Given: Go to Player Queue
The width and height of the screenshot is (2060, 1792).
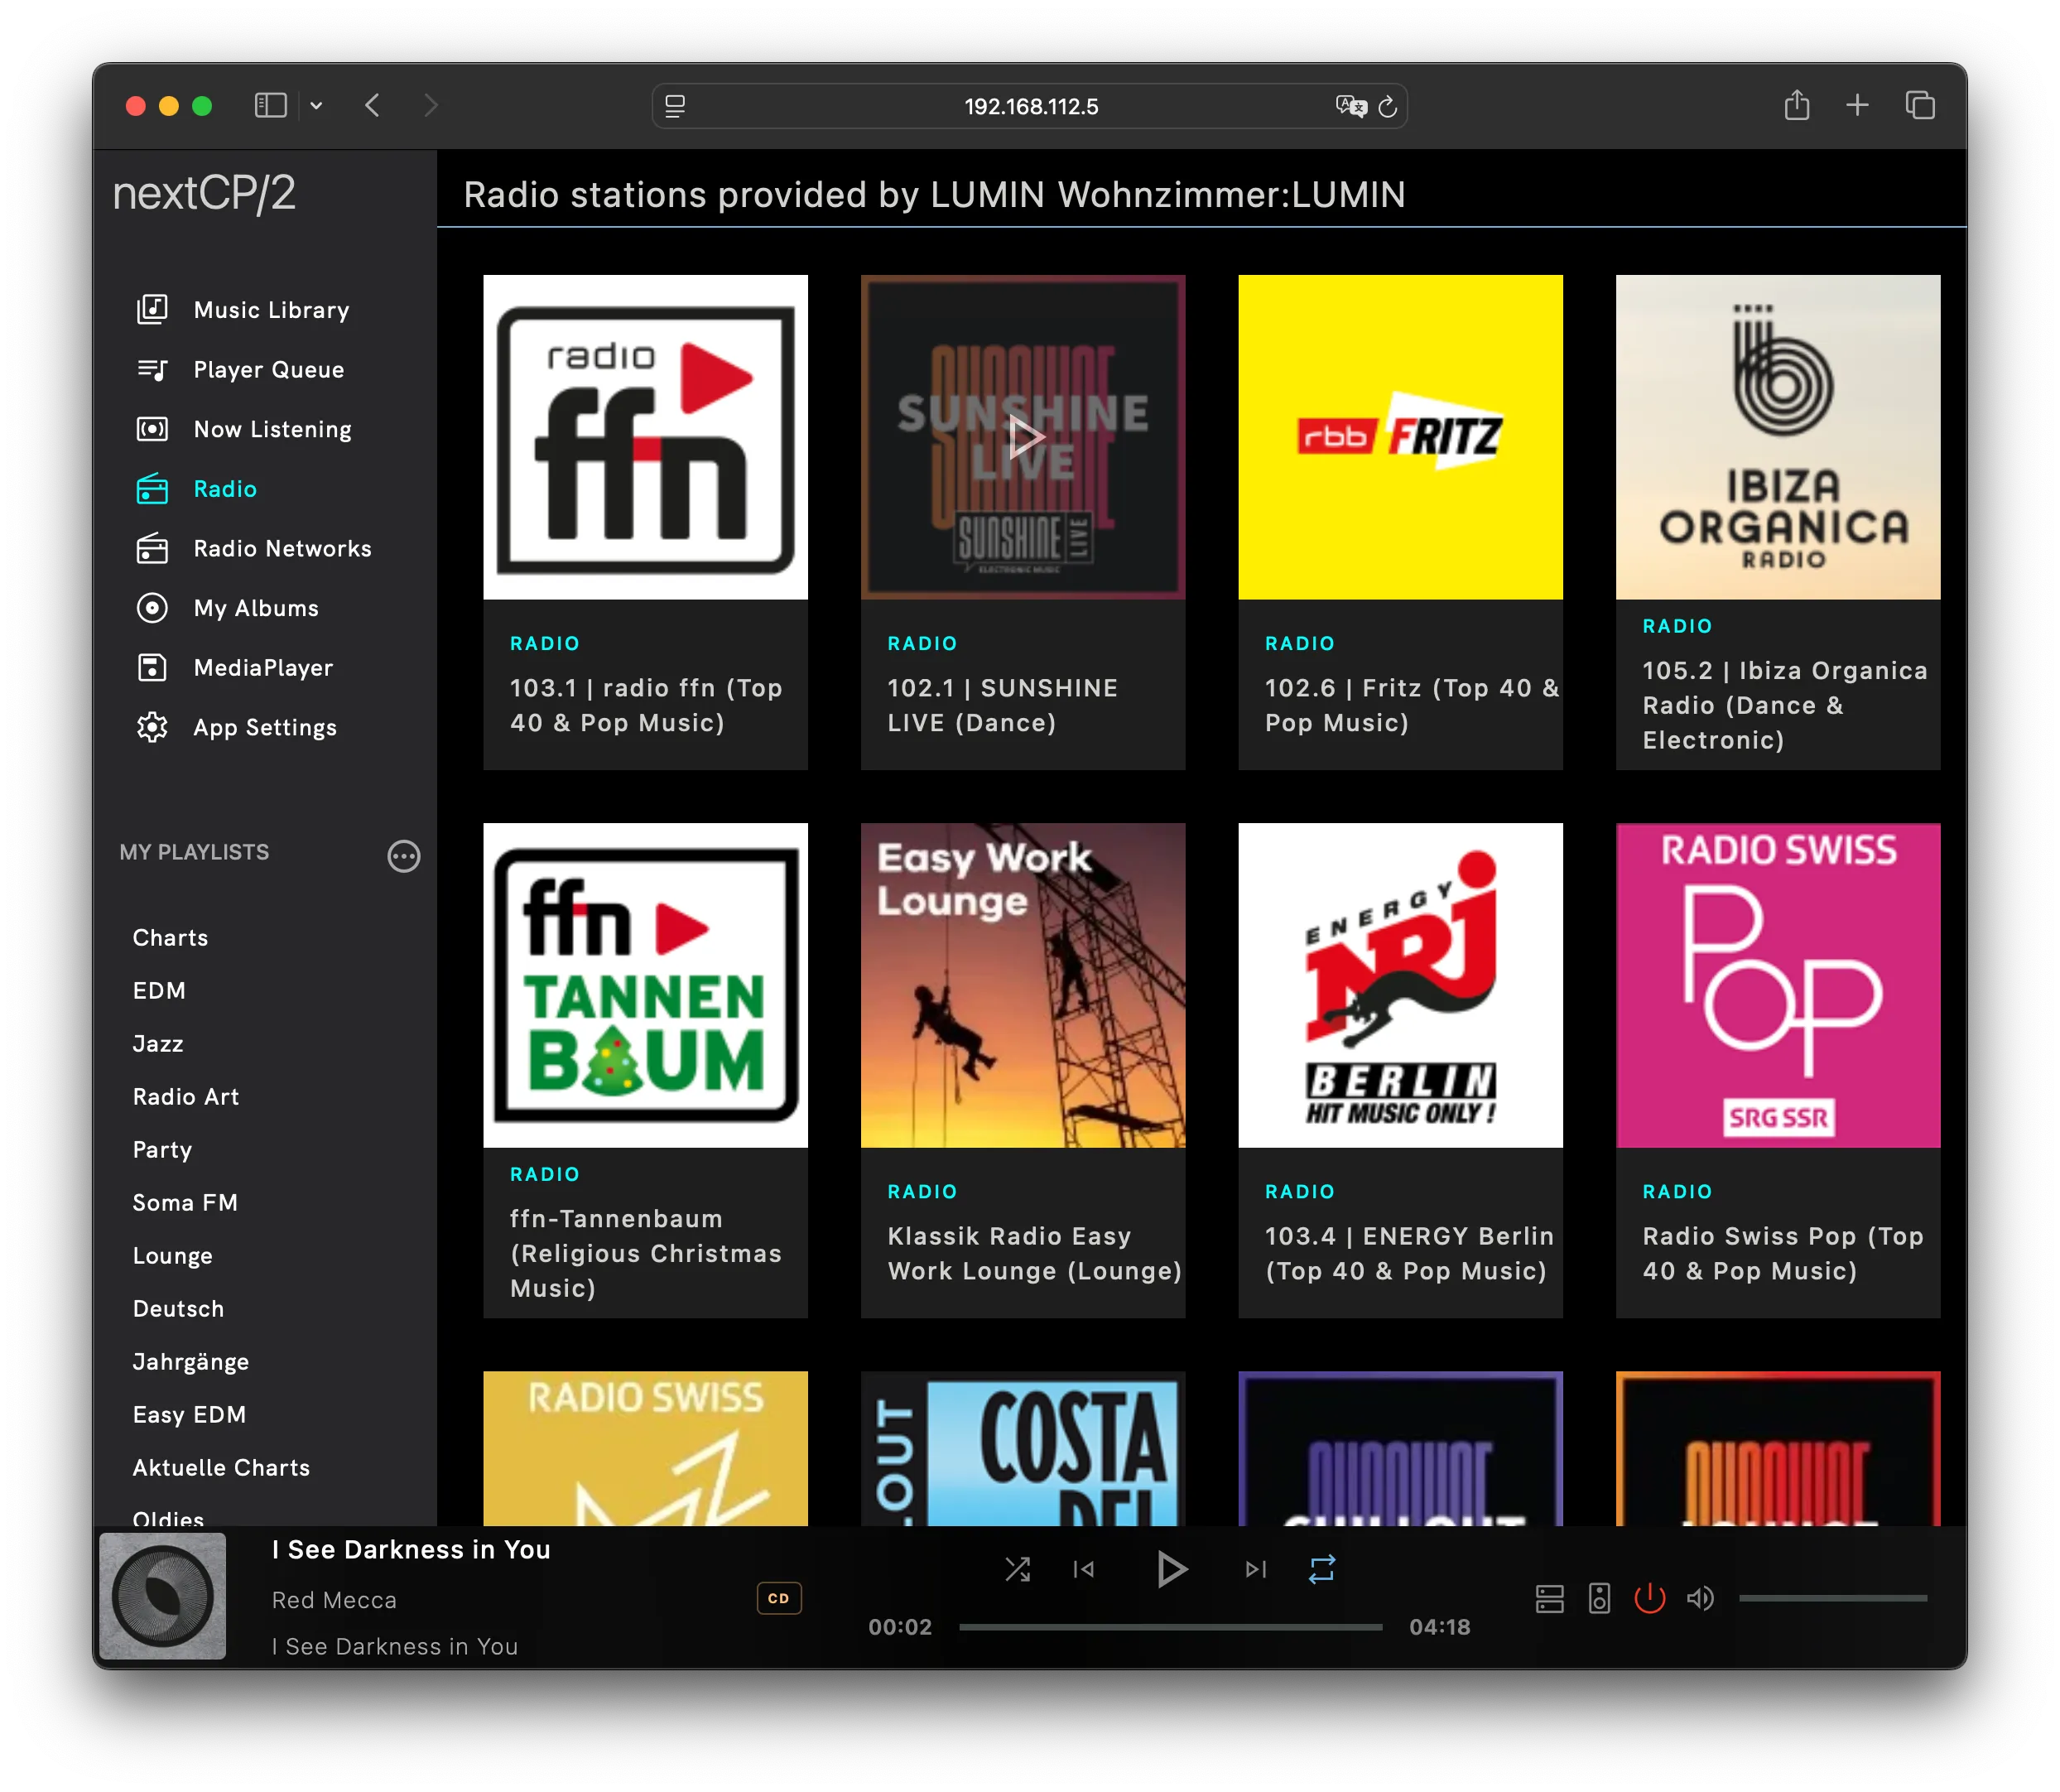Looking at the screenshot, I should point(268,369).
